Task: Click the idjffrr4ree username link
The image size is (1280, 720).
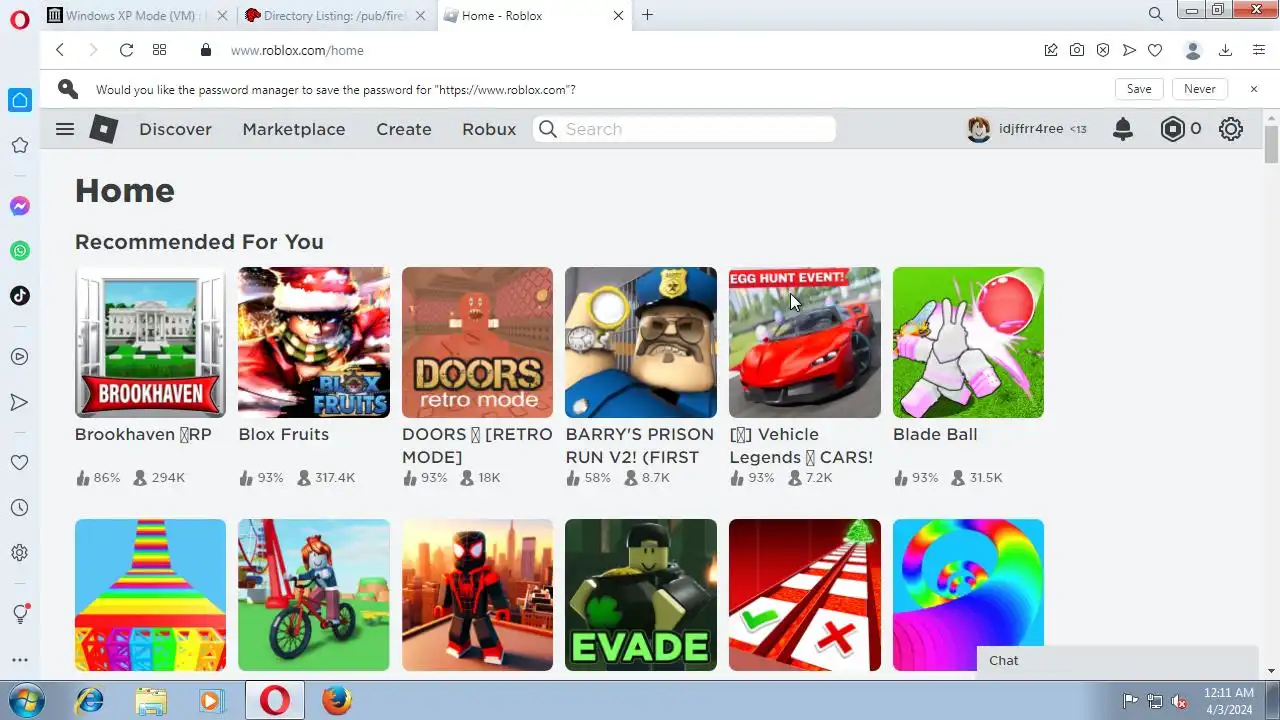Action: click(1031, 129)
